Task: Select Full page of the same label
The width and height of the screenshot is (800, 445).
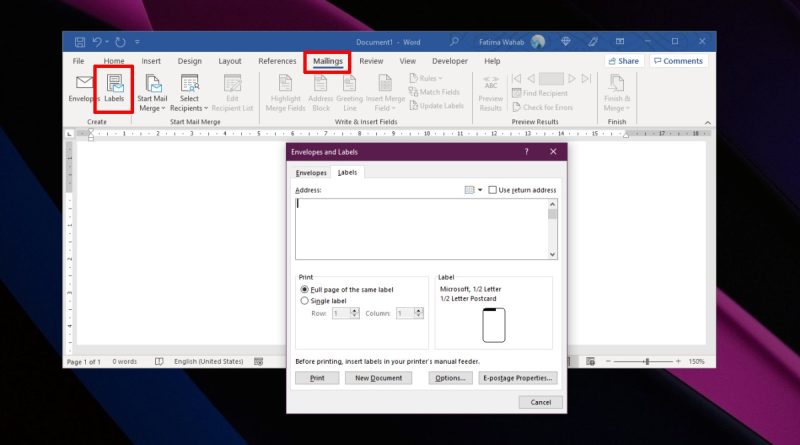Action: [x=305, y=289]
